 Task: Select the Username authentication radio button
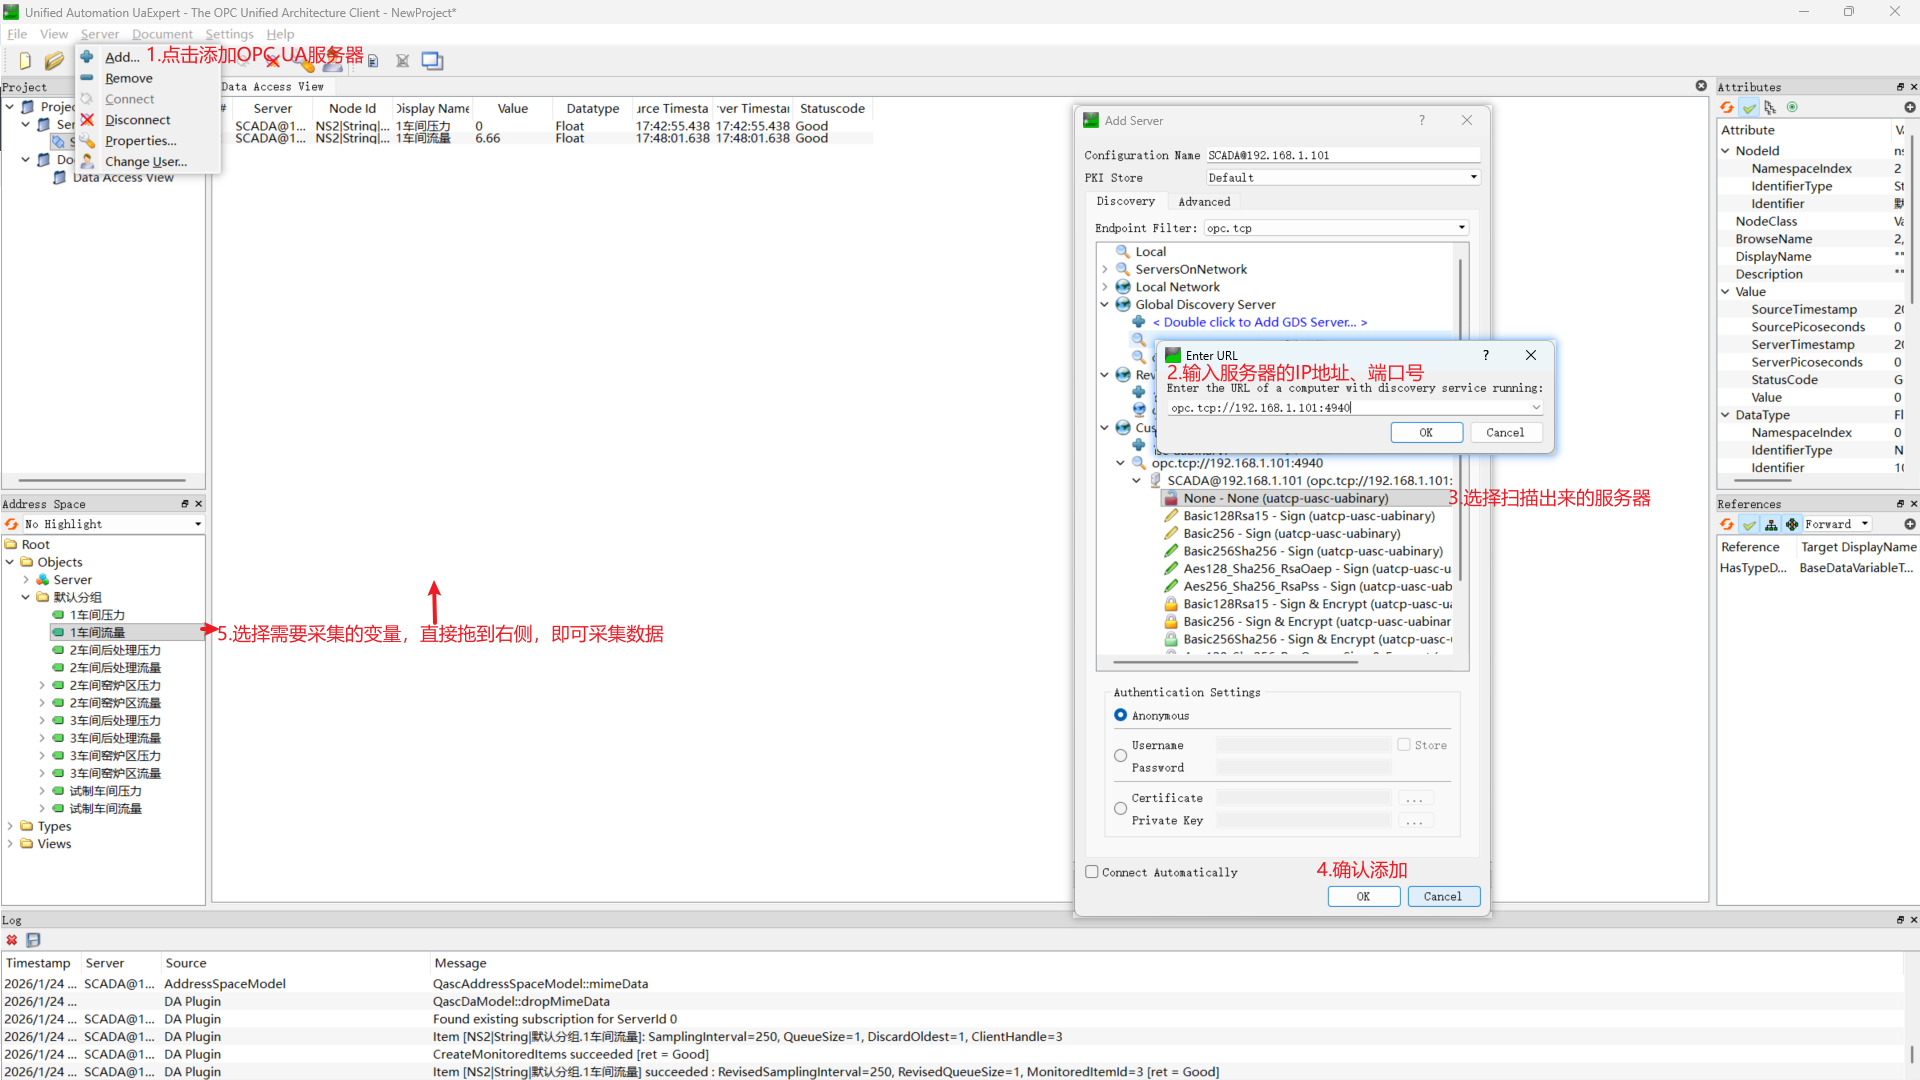[x=1120, y=756]
